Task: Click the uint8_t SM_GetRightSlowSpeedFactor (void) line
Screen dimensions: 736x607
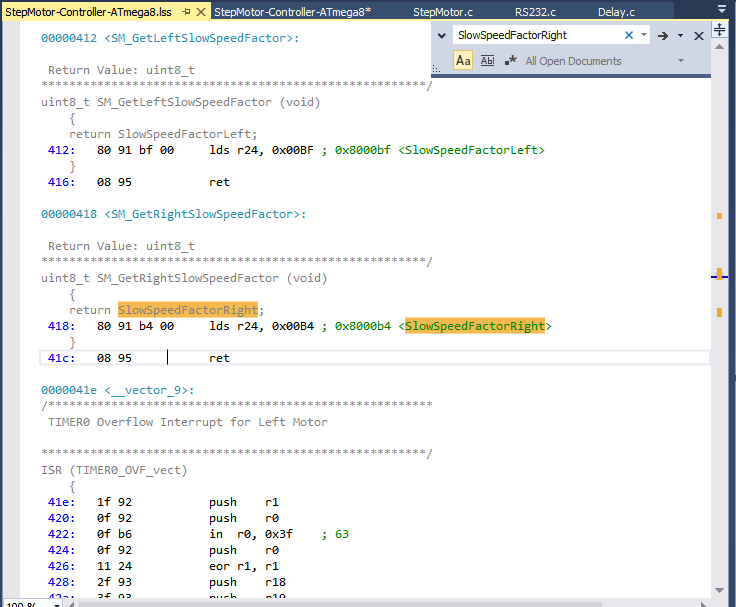Action: [x=184, y=278]
